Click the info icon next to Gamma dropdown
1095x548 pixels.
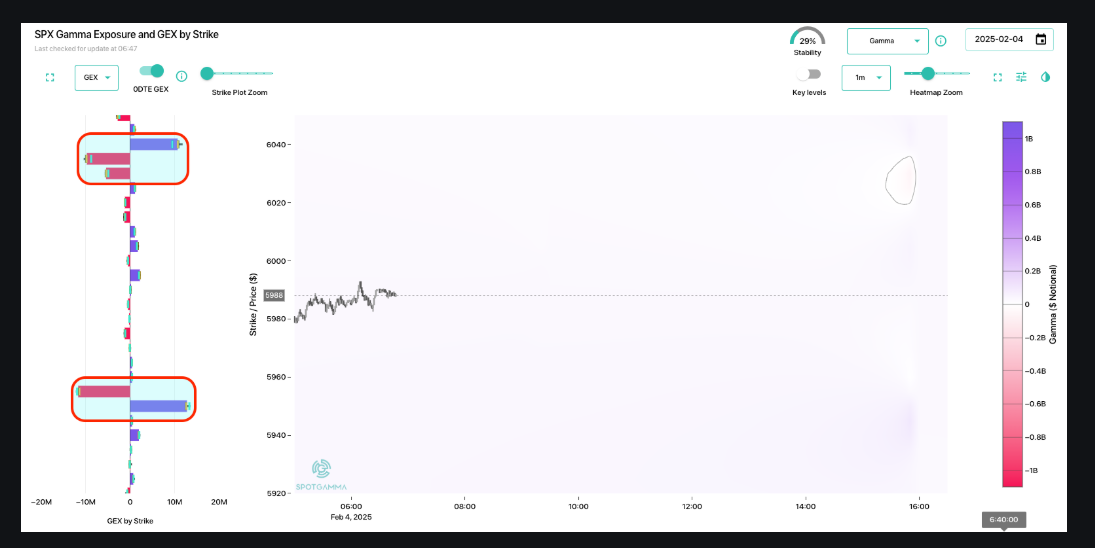point(941,41)
